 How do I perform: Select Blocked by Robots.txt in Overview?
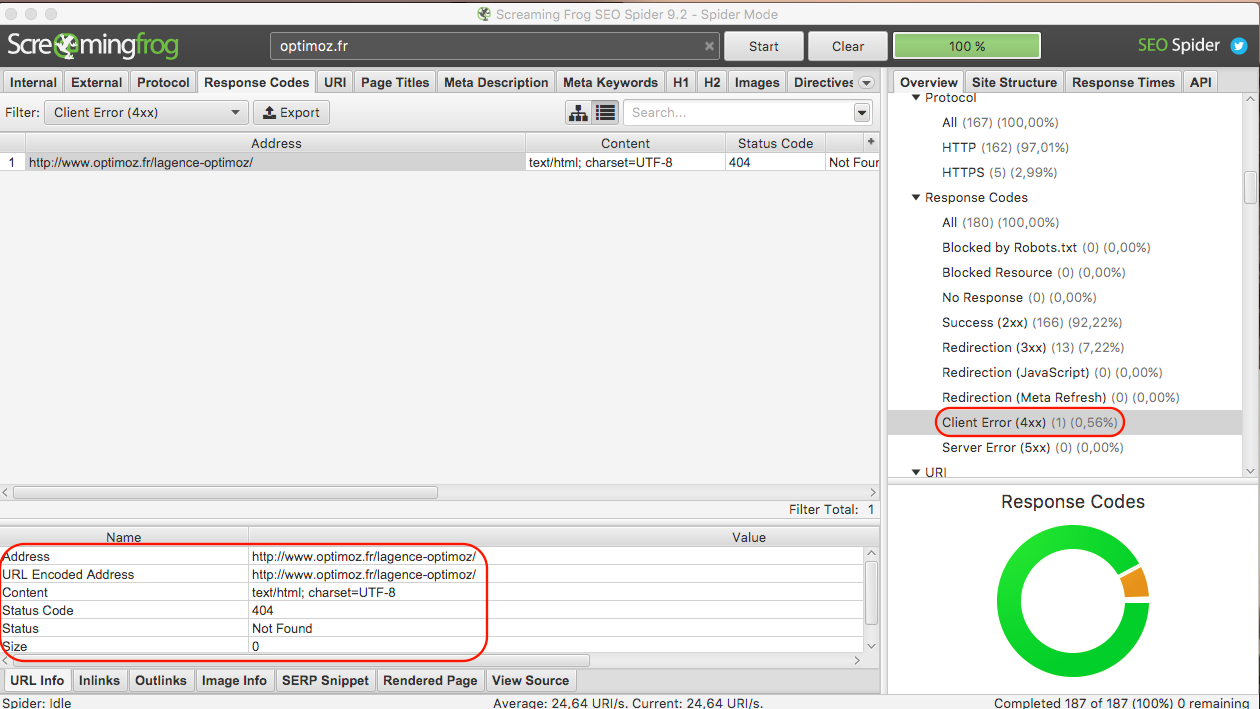click(x=1046, y=248)
